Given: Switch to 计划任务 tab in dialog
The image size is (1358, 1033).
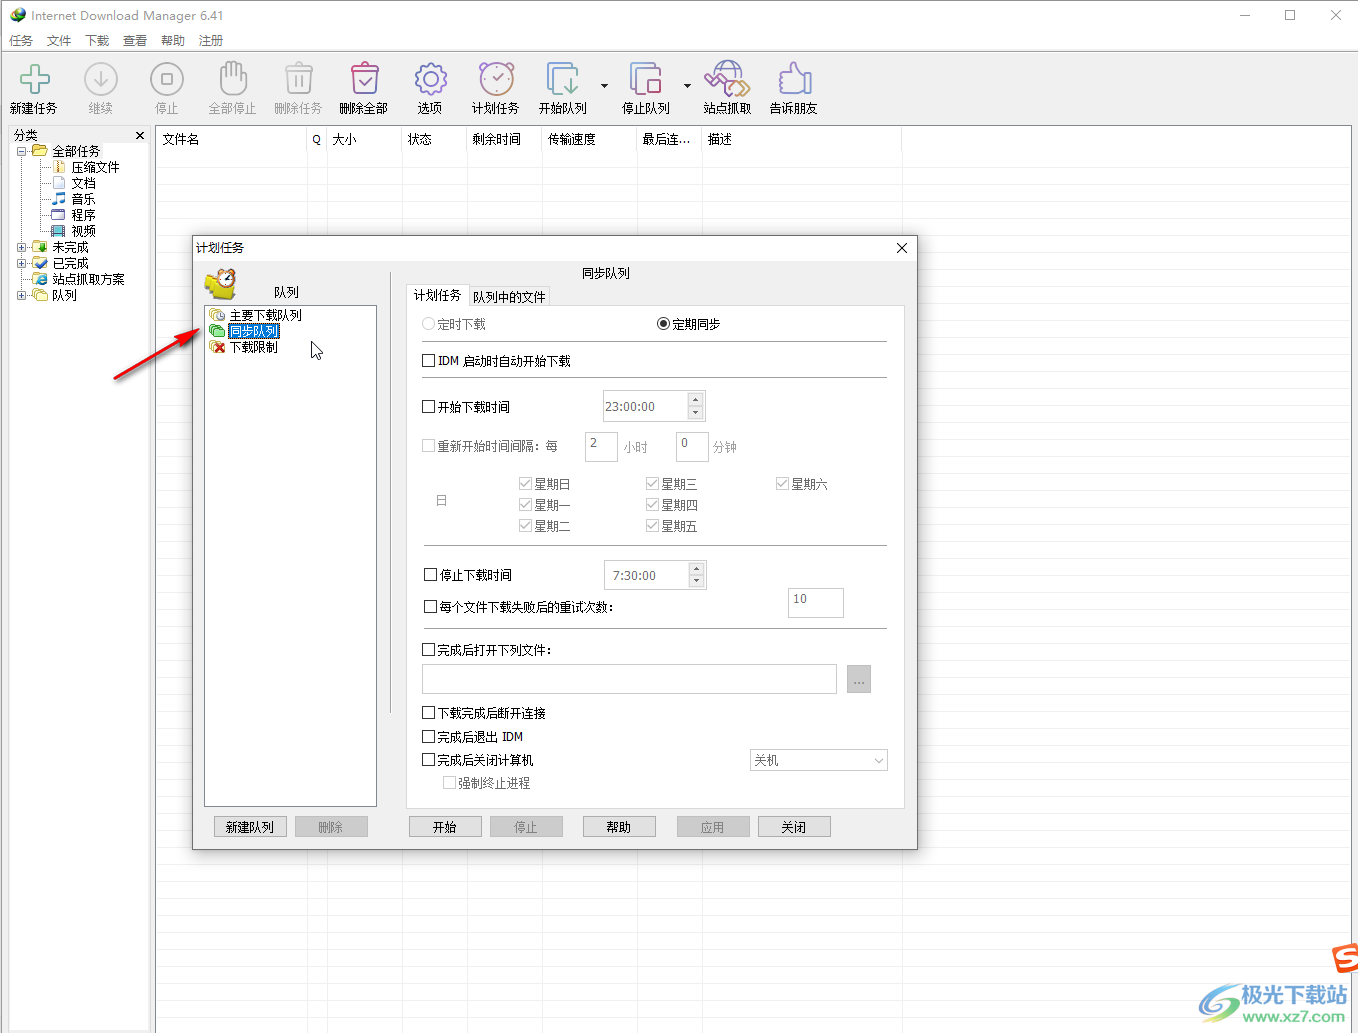Looking at the screenshot, I should (437, 295).
